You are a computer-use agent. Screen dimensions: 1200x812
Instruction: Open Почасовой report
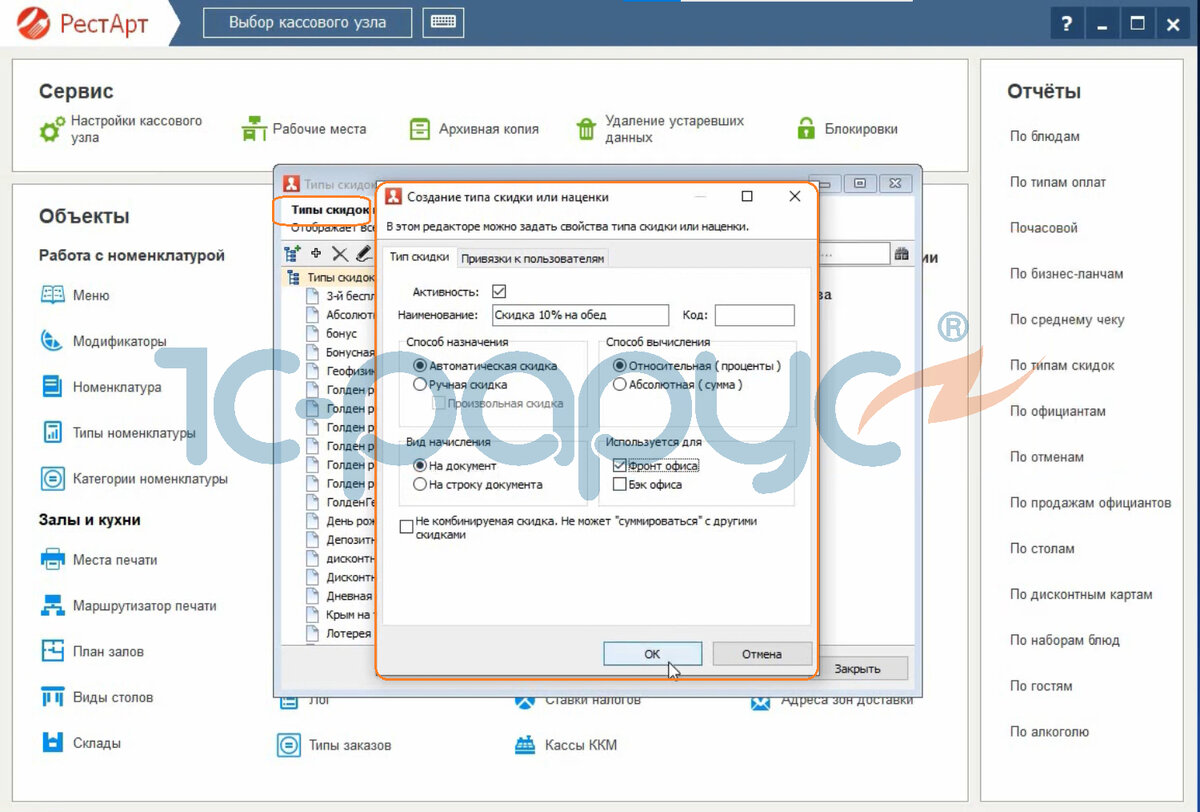coord(1043,228)
